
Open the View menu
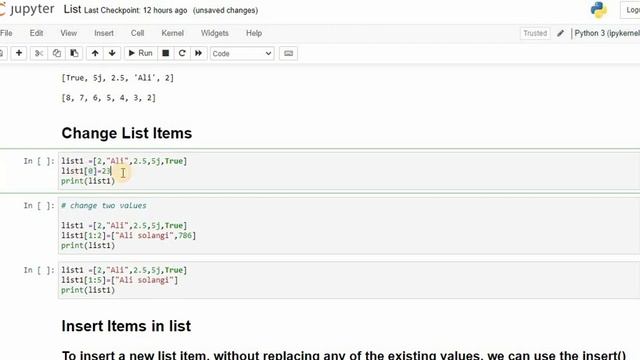(69, 33)
